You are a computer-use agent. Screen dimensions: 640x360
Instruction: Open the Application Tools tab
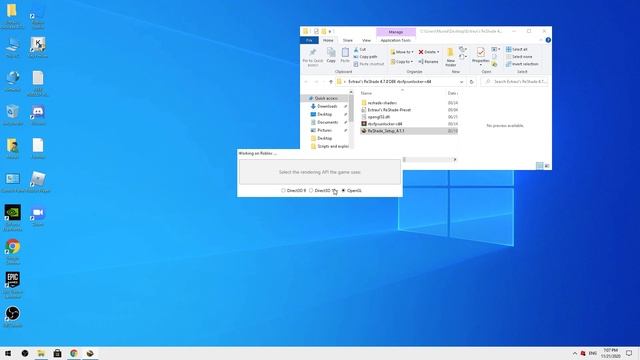pos(395,40)
